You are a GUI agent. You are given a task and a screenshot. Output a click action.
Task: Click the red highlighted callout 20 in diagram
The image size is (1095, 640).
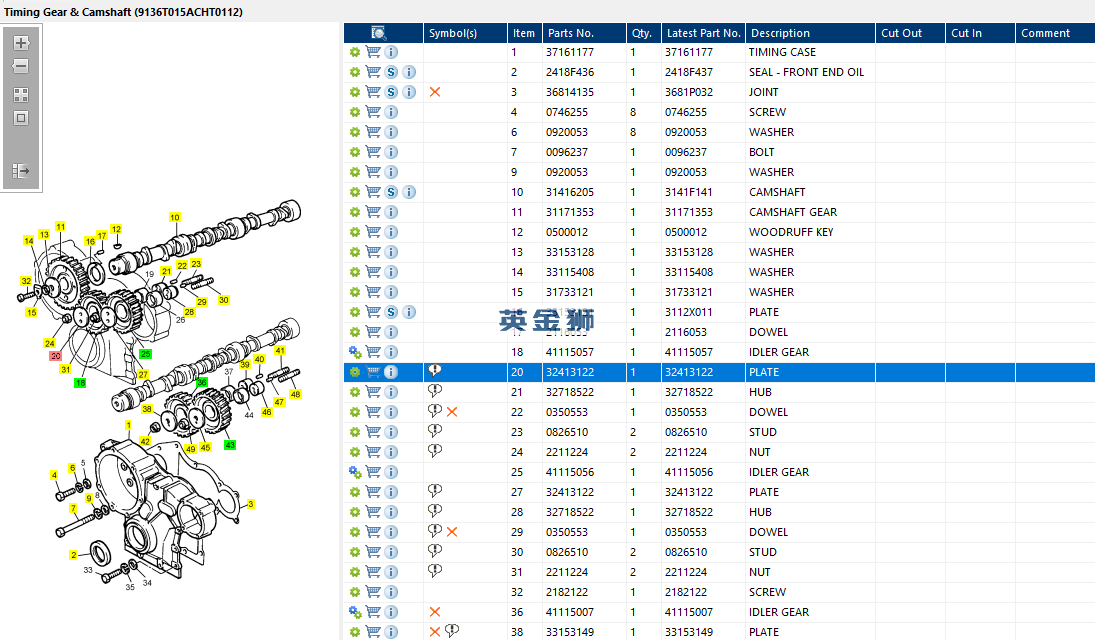[x=55, y=356]
